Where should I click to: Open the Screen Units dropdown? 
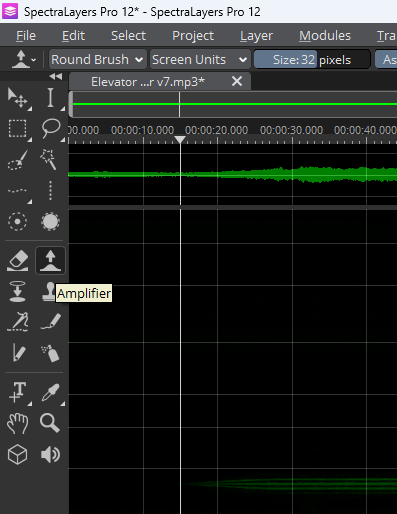coord(200,60)
